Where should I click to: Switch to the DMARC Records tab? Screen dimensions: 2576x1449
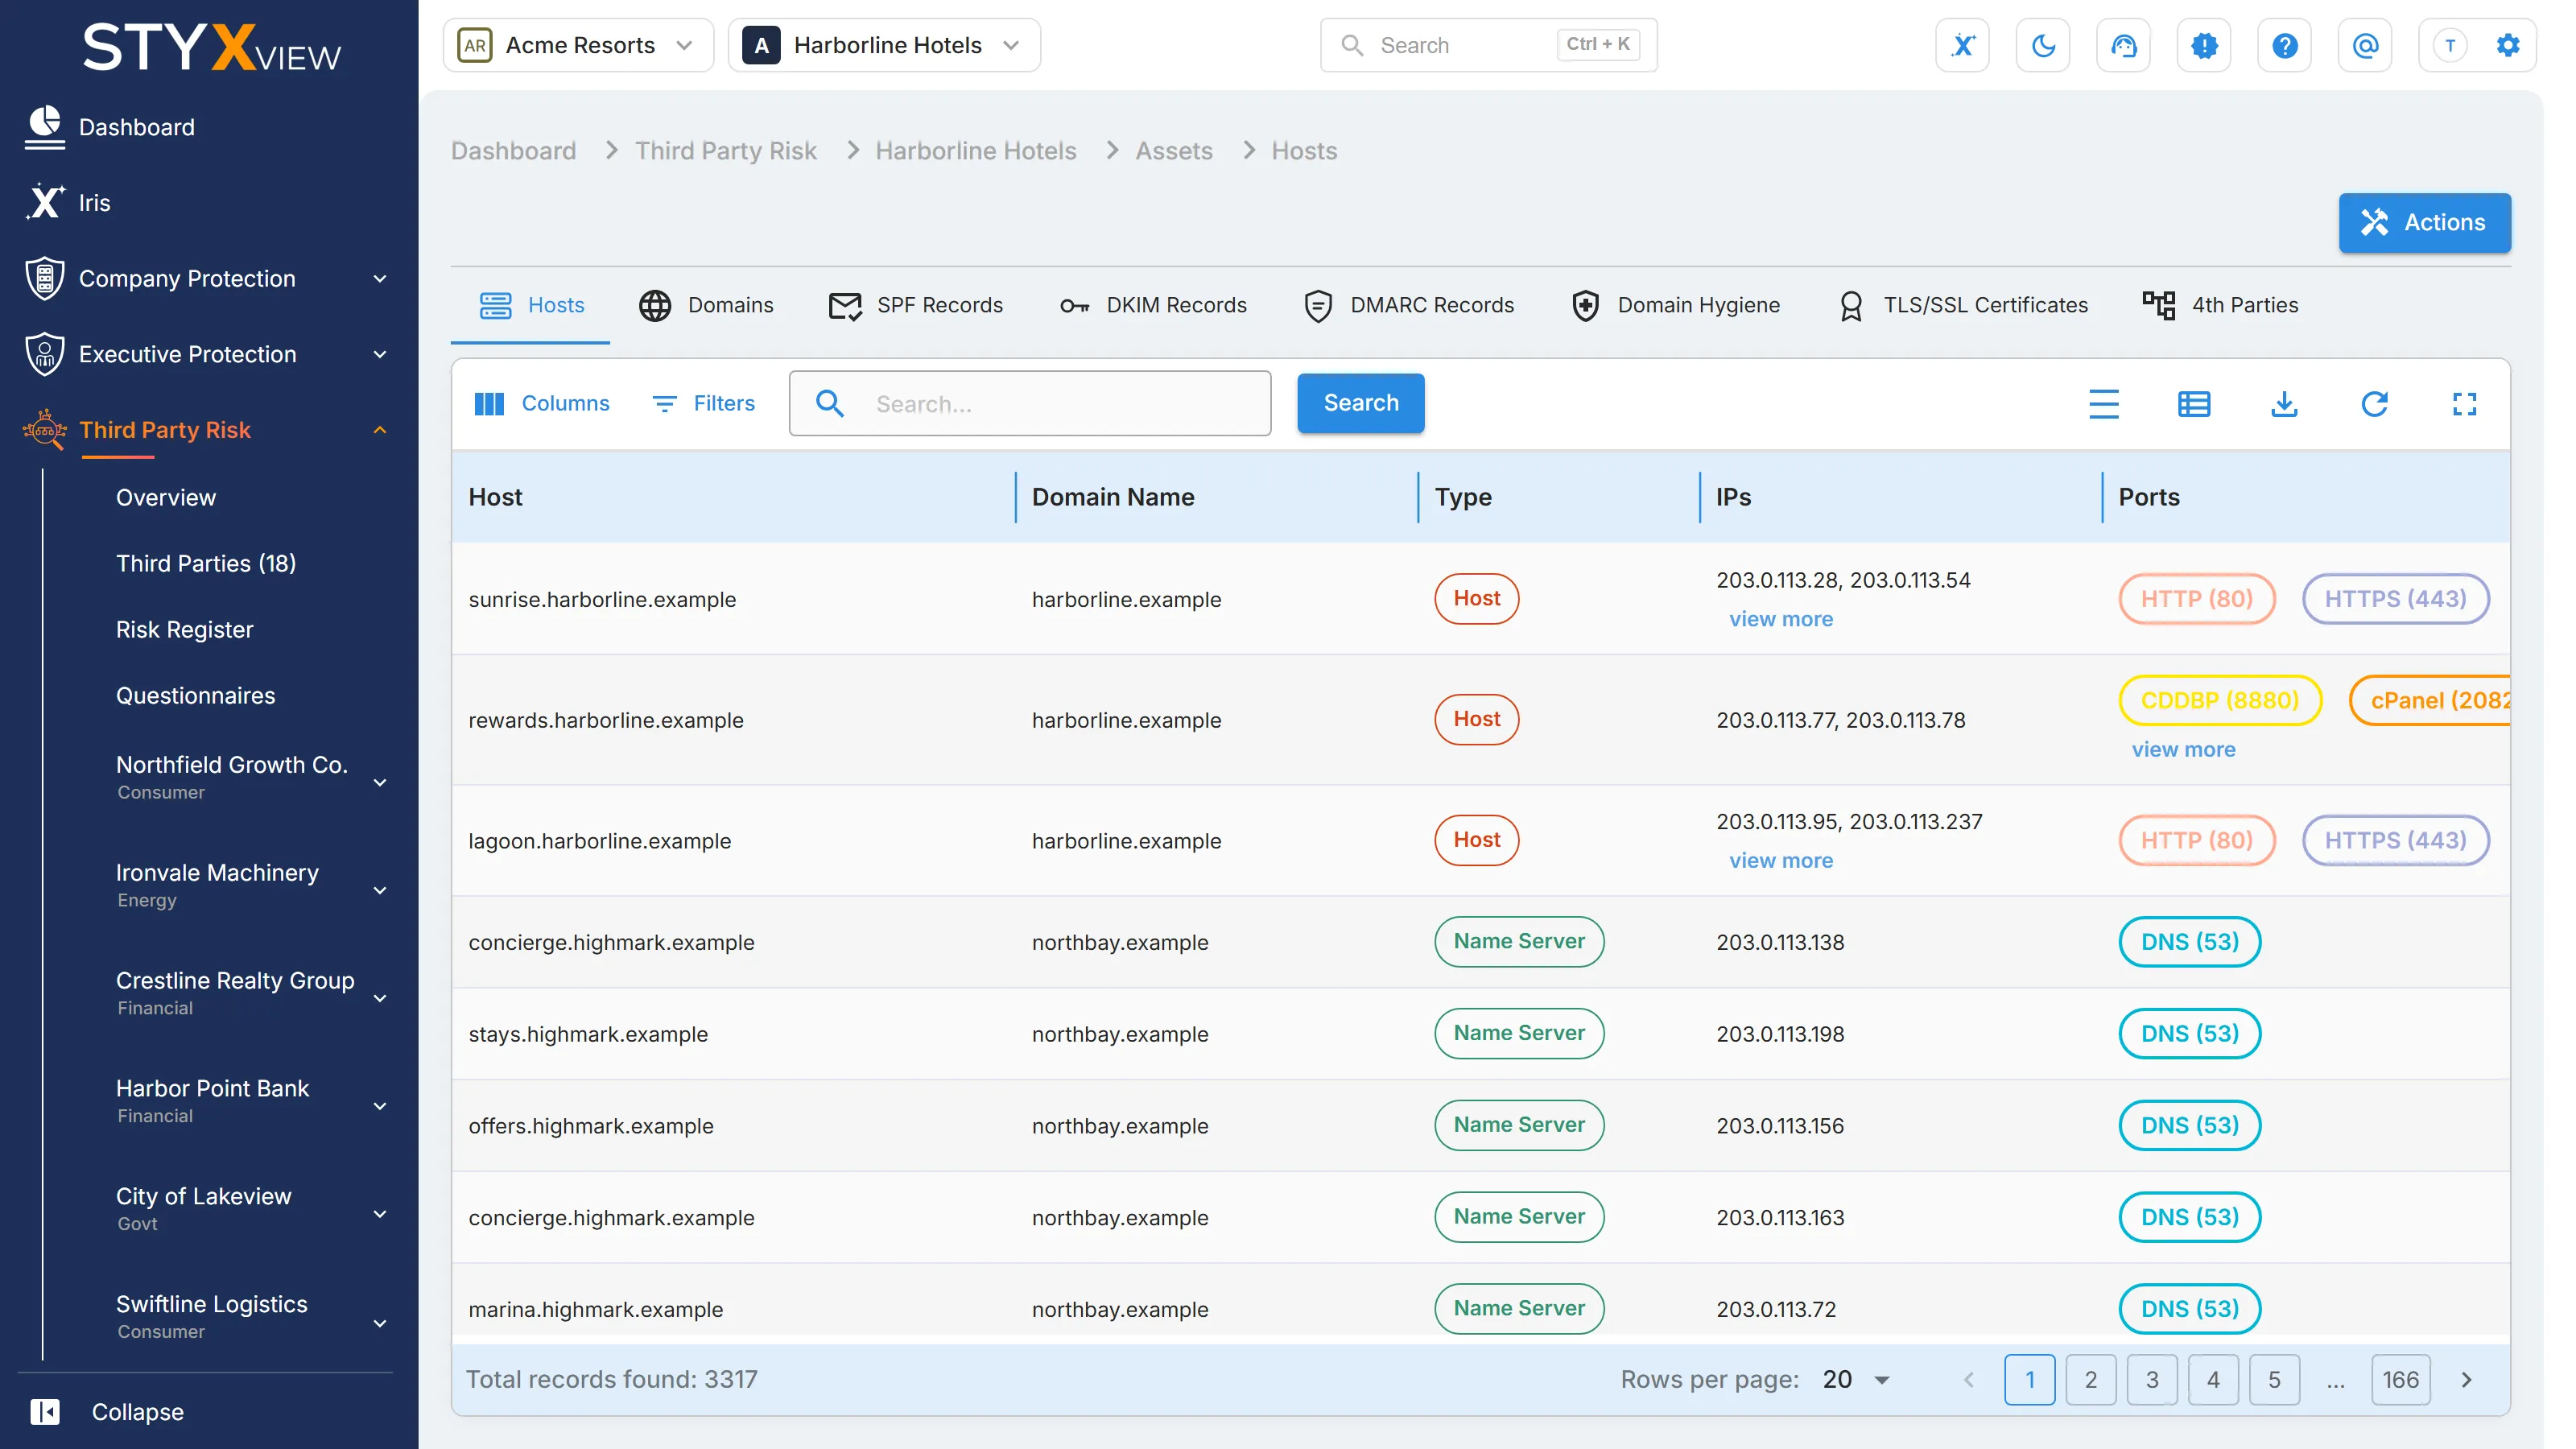[1408, 305]
